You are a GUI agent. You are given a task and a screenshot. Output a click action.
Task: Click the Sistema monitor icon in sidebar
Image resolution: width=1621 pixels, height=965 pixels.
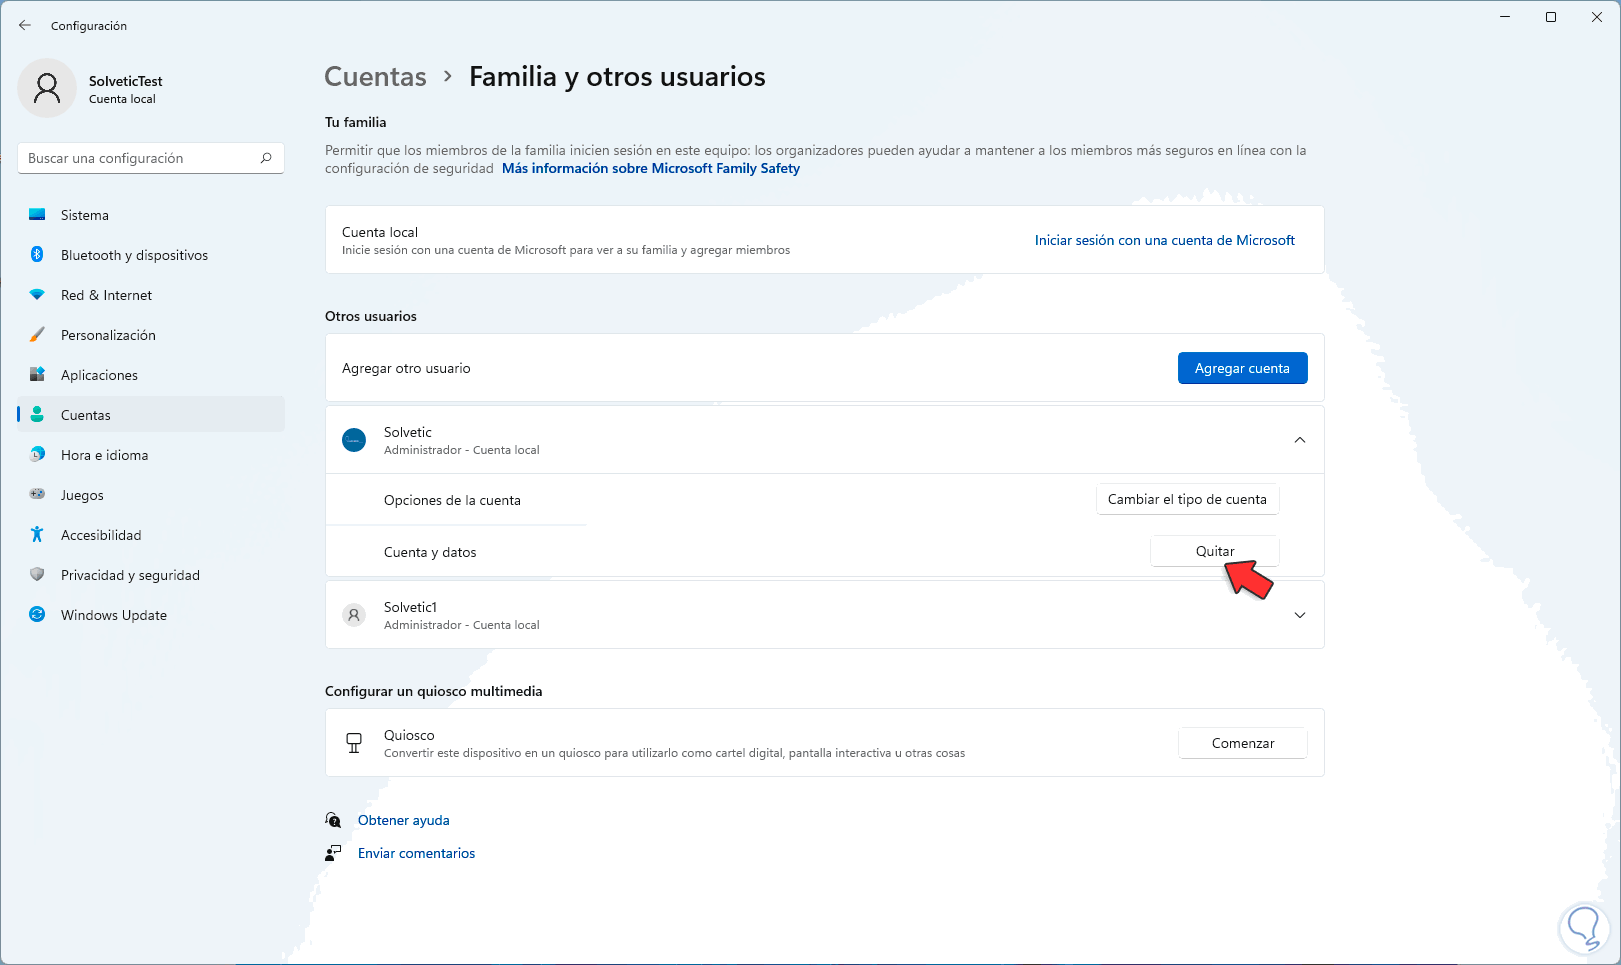pyautogui.click(x=37, y=215)
